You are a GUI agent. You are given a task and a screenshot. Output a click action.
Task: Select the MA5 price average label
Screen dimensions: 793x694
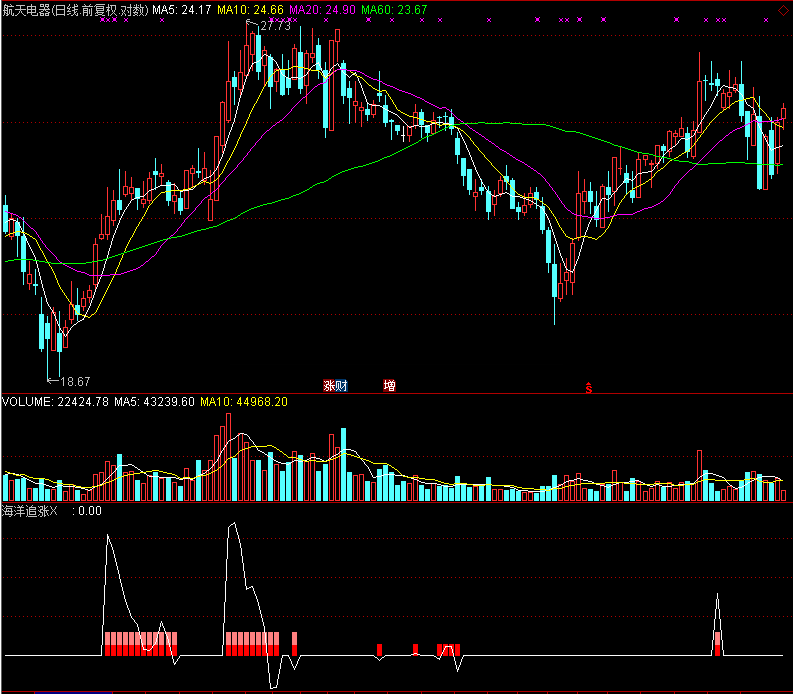[180, 10]
